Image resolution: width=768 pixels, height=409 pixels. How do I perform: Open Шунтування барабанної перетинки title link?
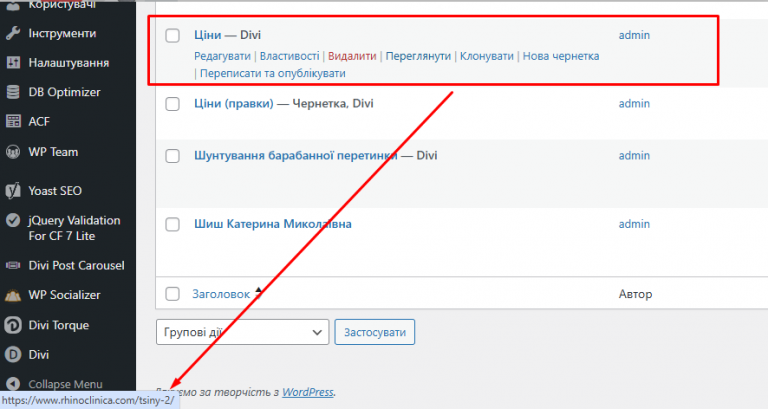point(296,155)
